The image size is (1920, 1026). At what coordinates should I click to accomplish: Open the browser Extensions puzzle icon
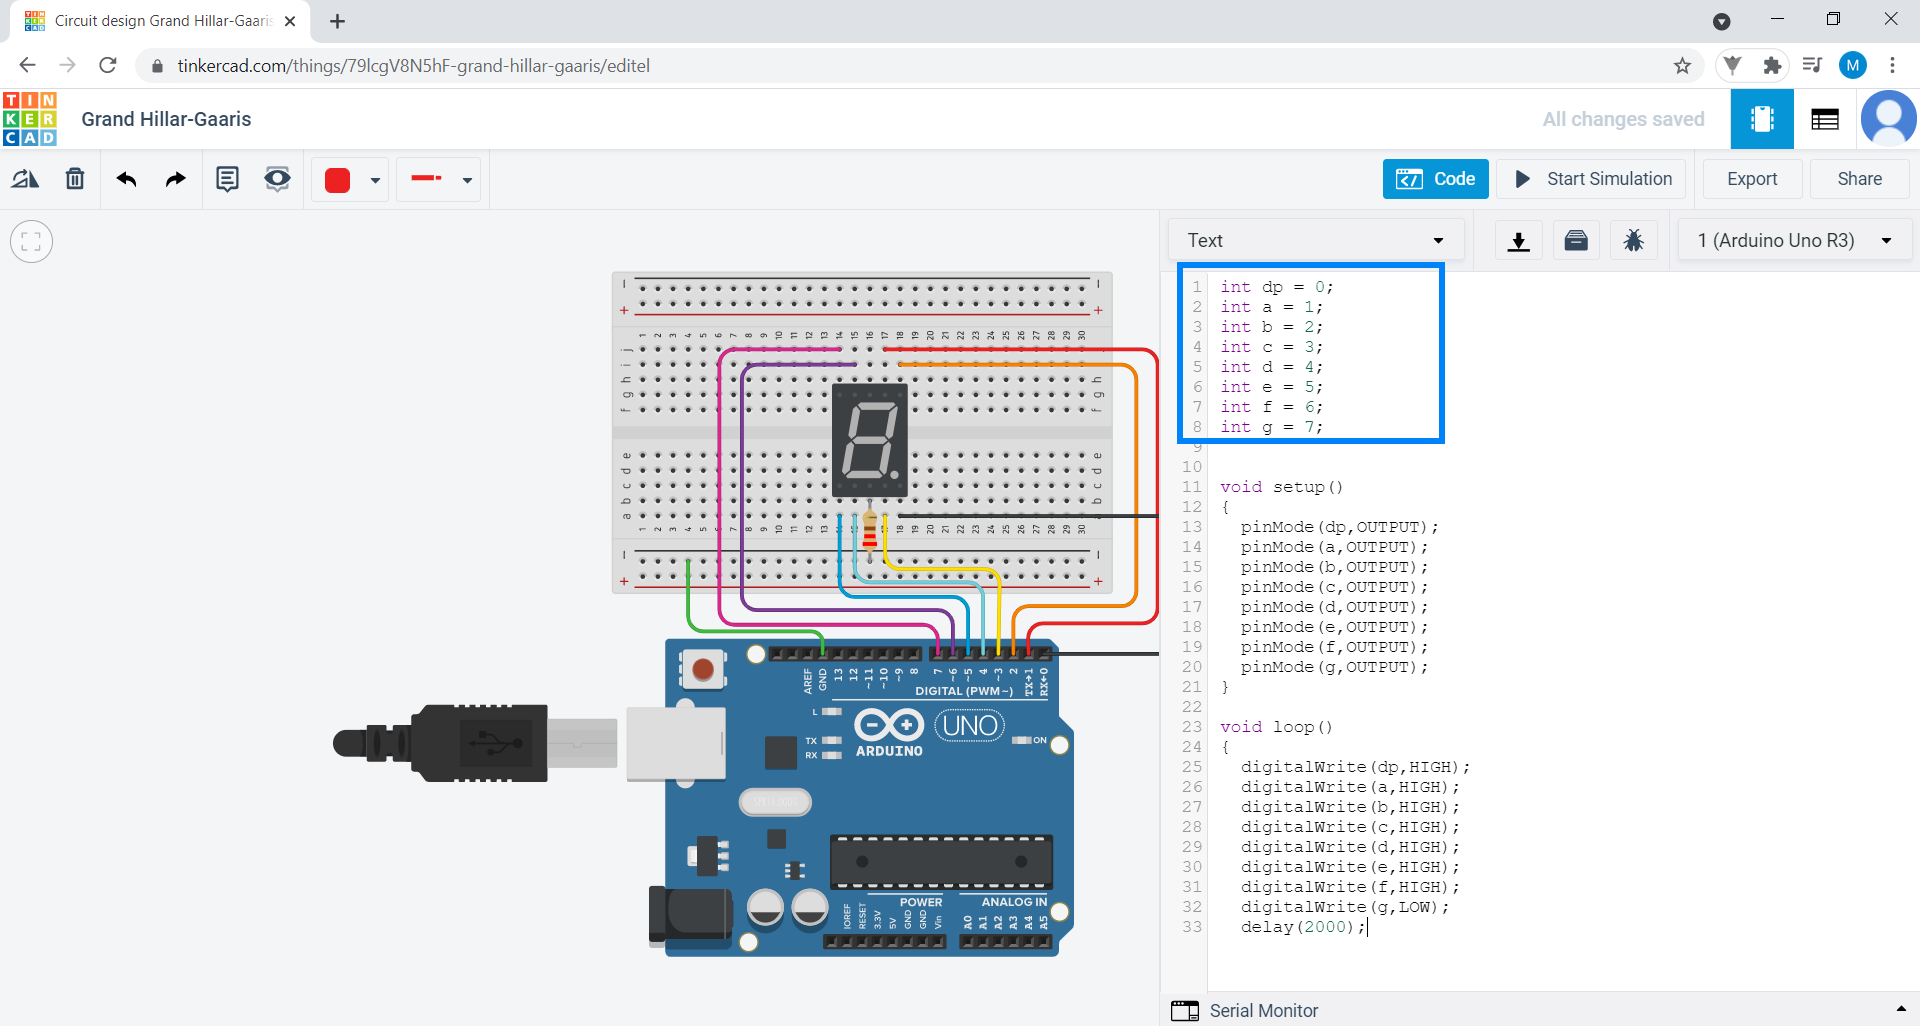(1772, 65)
